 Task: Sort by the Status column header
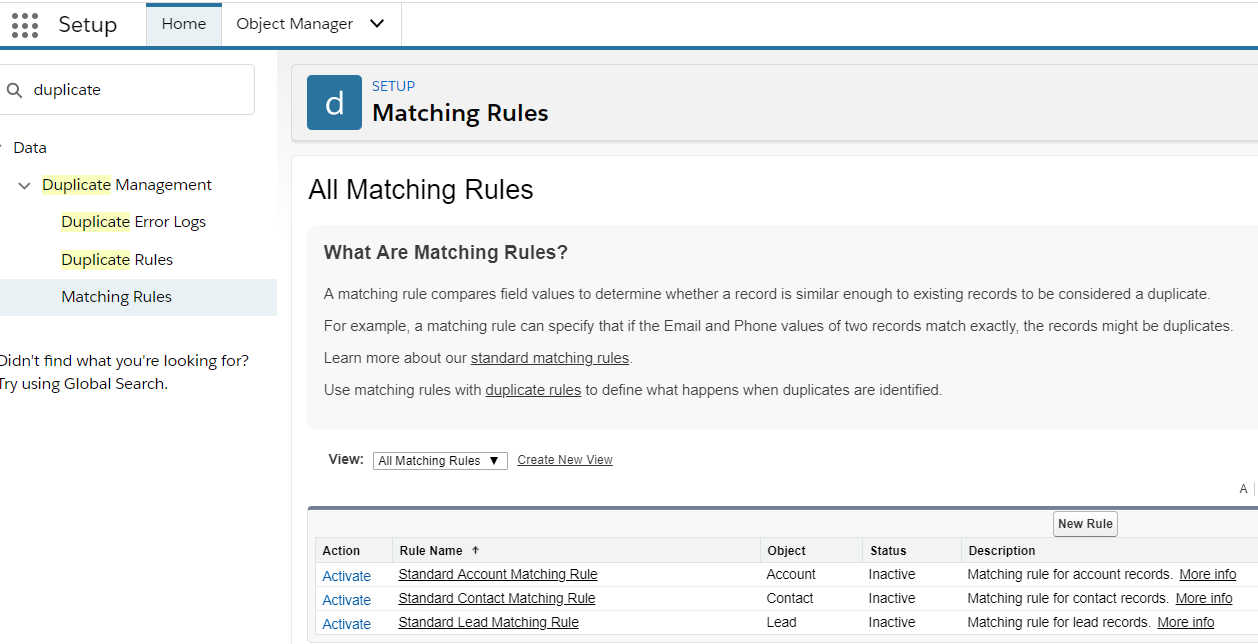[888, 551]
